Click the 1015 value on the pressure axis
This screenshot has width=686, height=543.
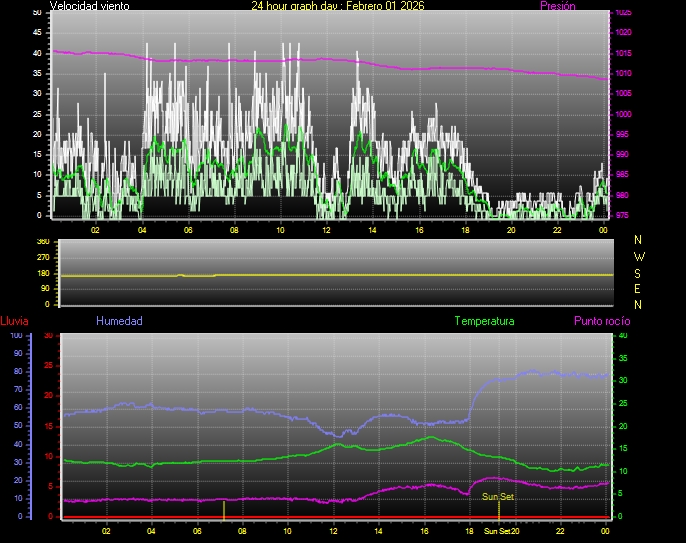[623, 53]
